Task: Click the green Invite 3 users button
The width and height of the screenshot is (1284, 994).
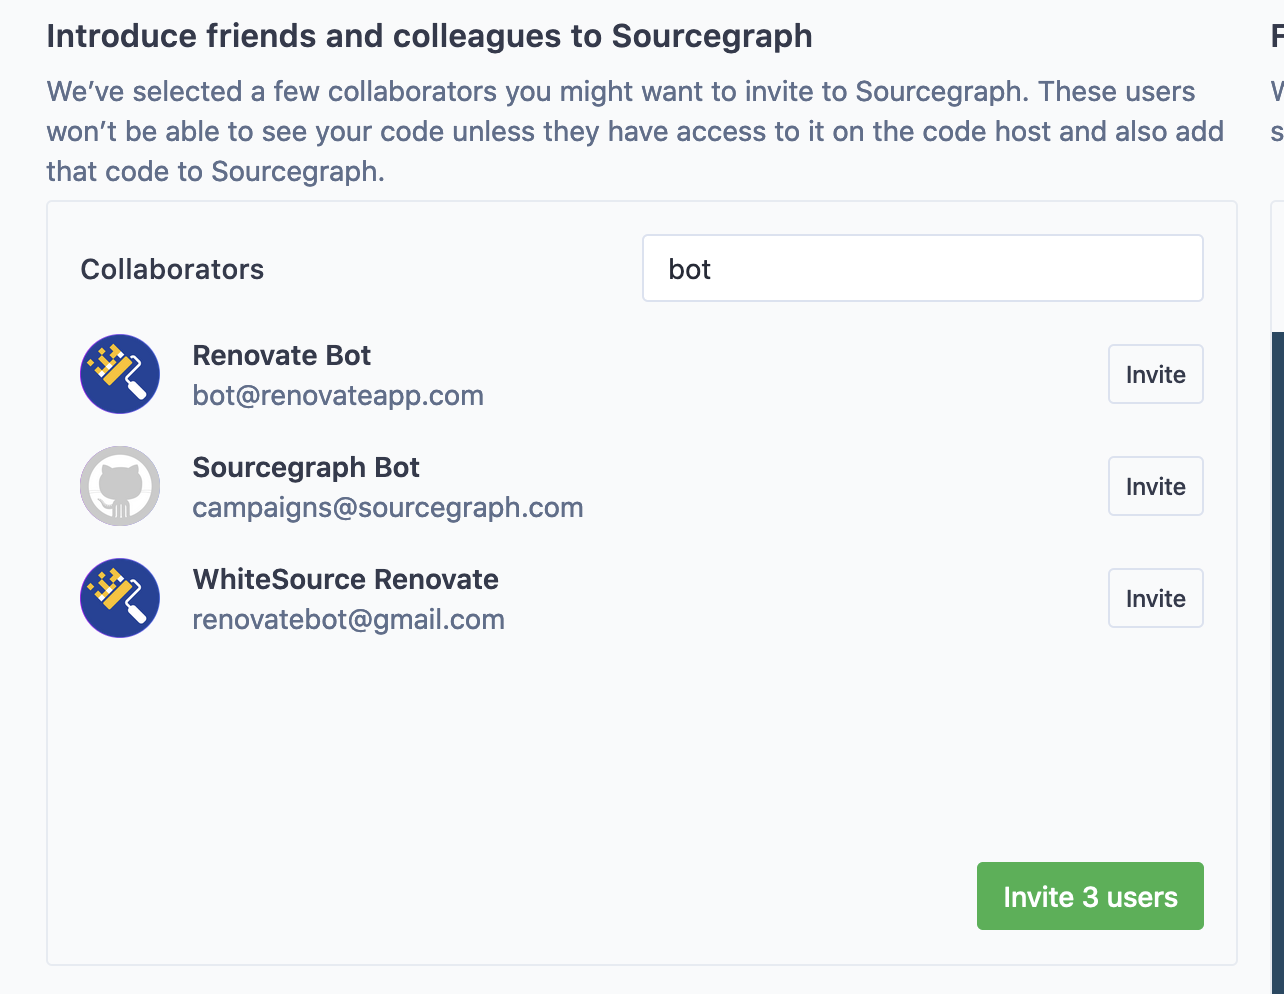Action: pos(1090,896)
